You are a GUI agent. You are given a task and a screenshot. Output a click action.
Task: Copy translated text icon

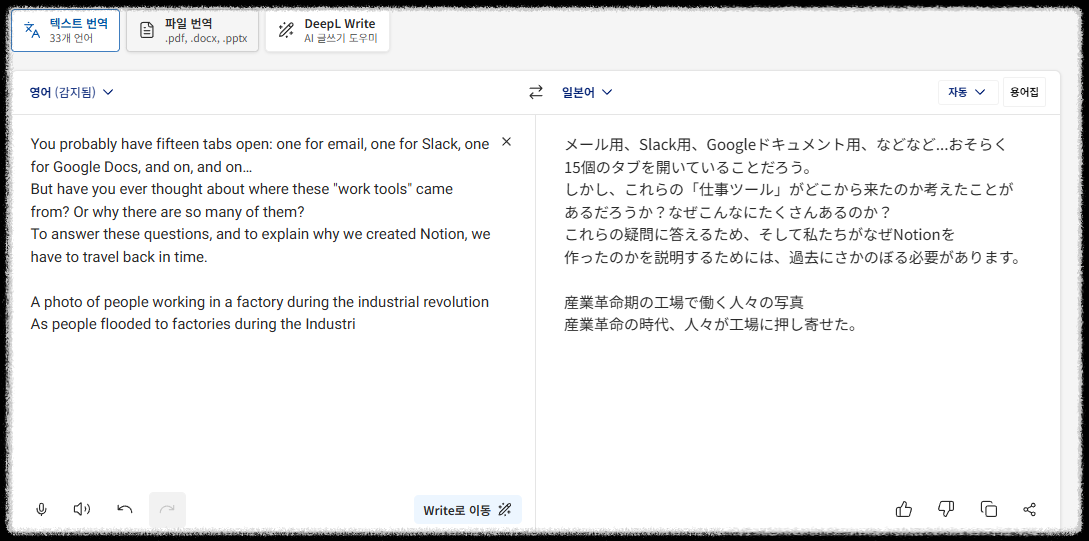point(988,509)
